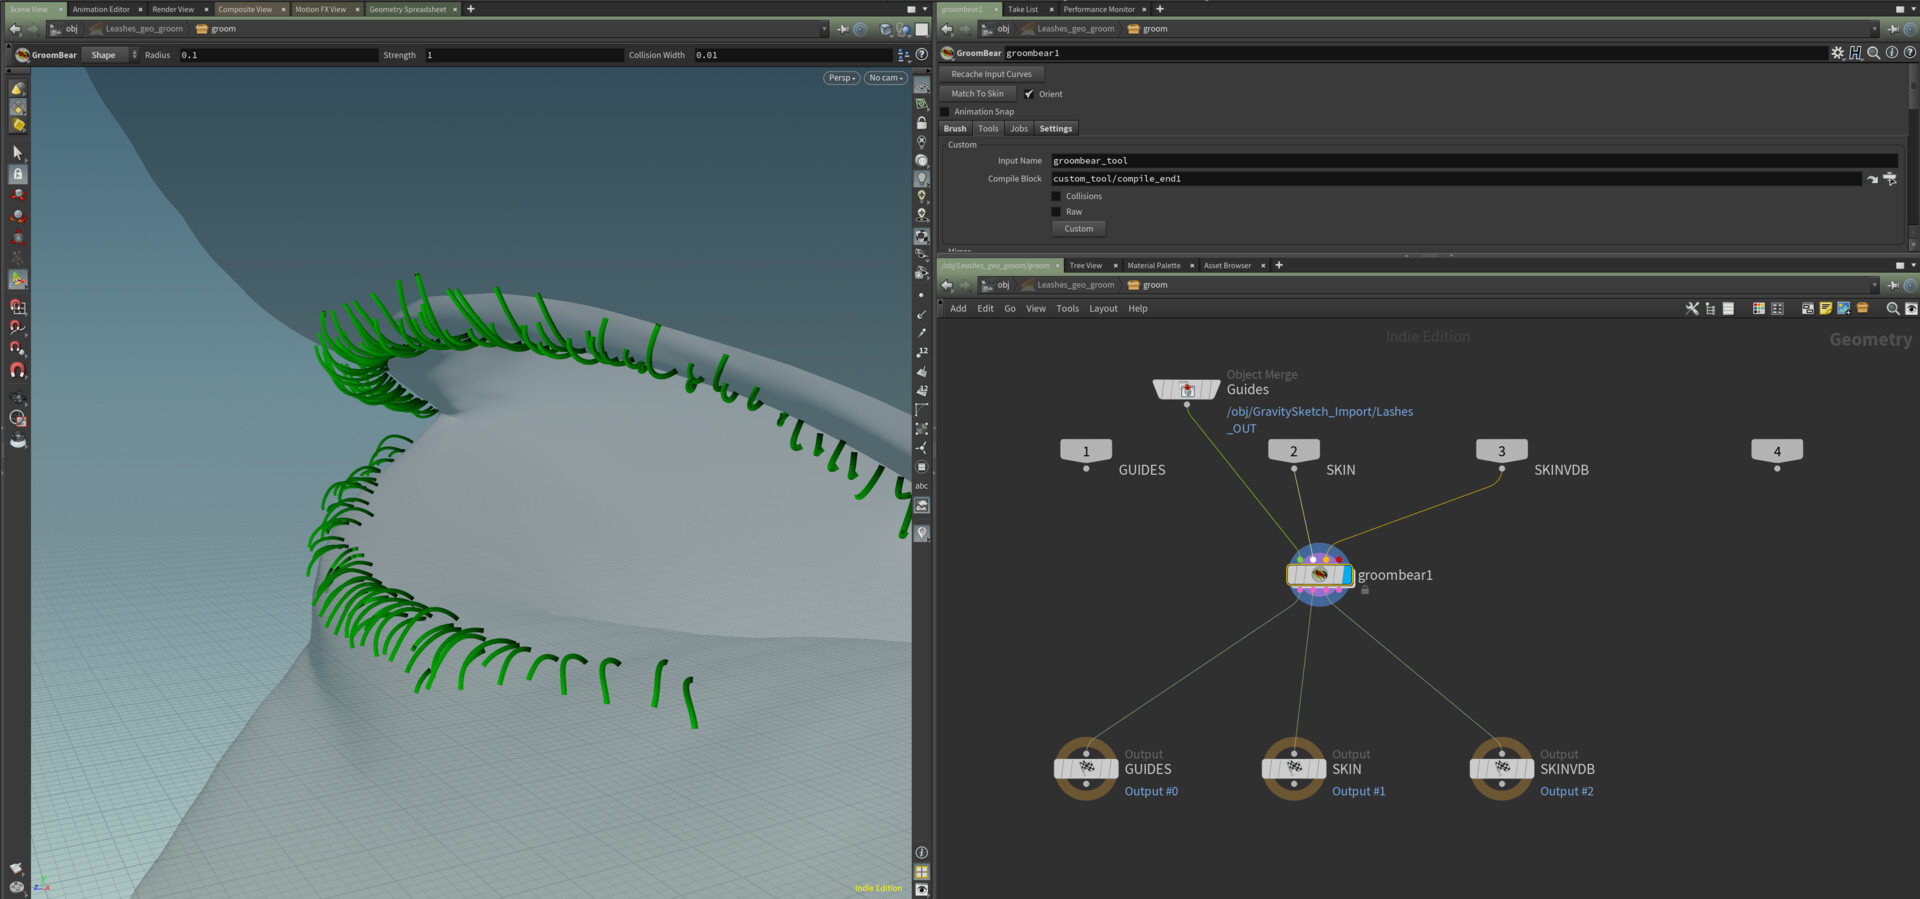Enable the Animation Snap checkbox
1920x899 pixels.
pos(945,112)
